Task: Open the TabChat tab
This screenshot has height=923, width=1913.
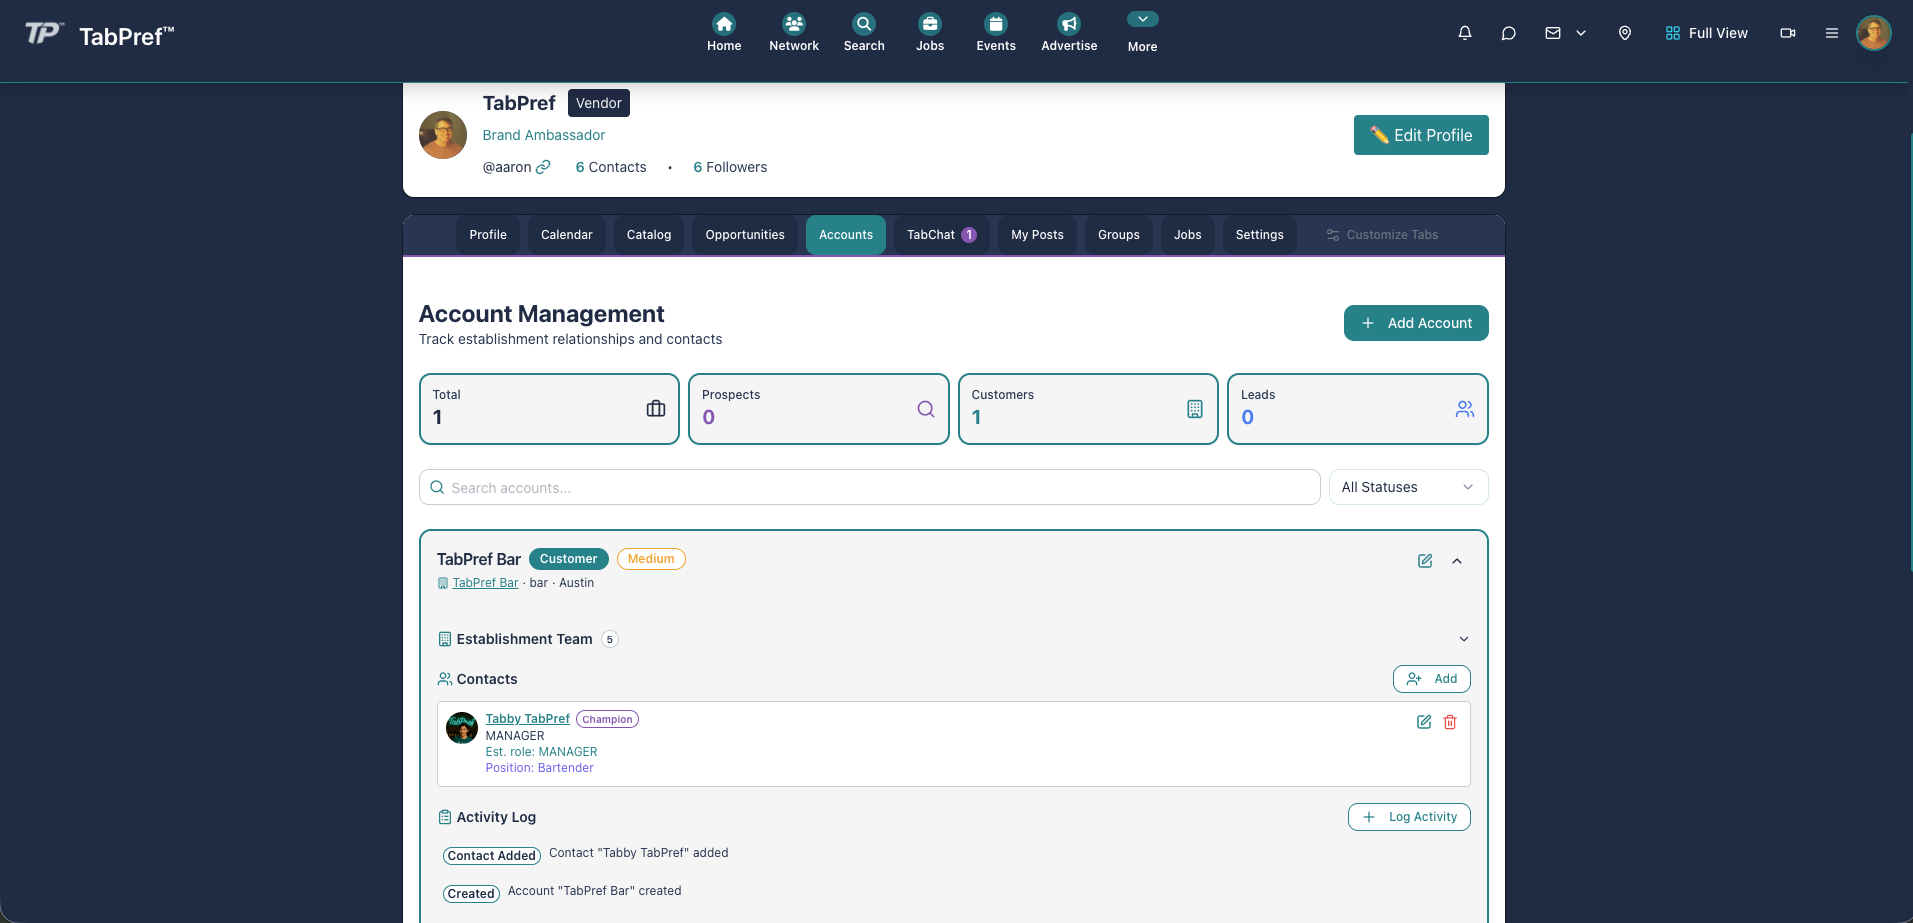Action: point(941,235)
